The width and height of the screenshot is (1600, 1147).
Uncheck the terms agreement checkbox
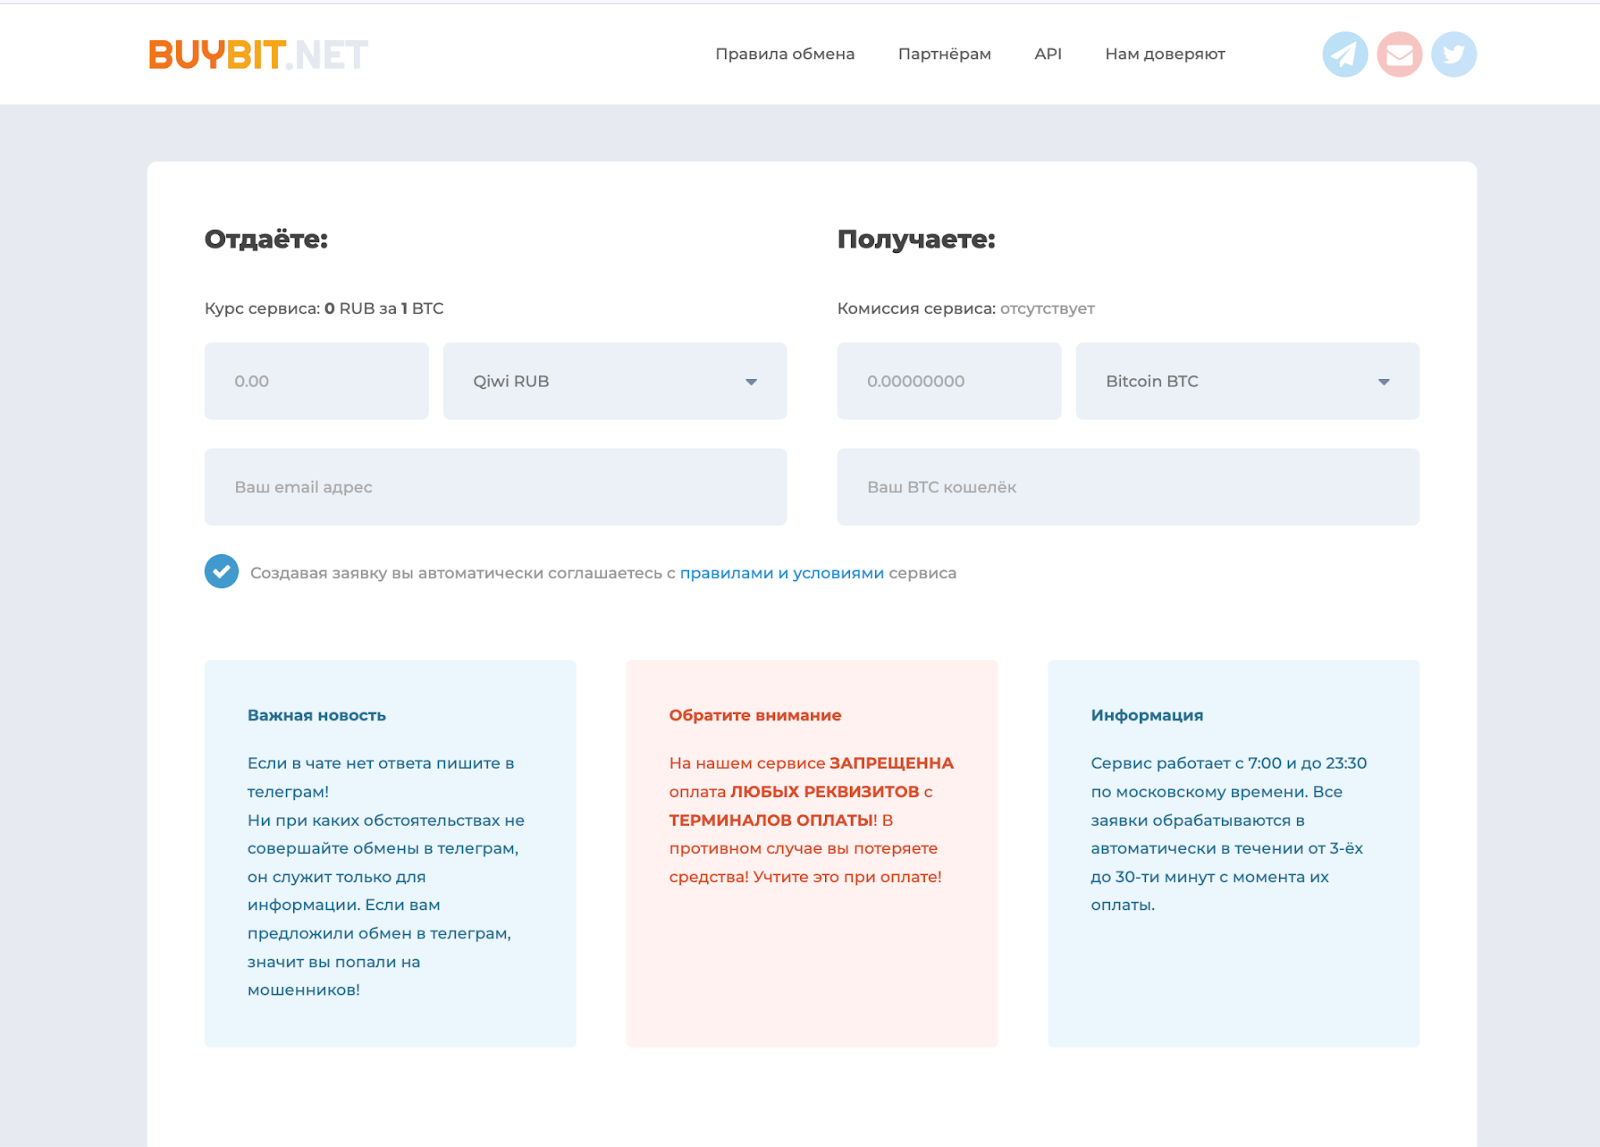tap(221, 572)
